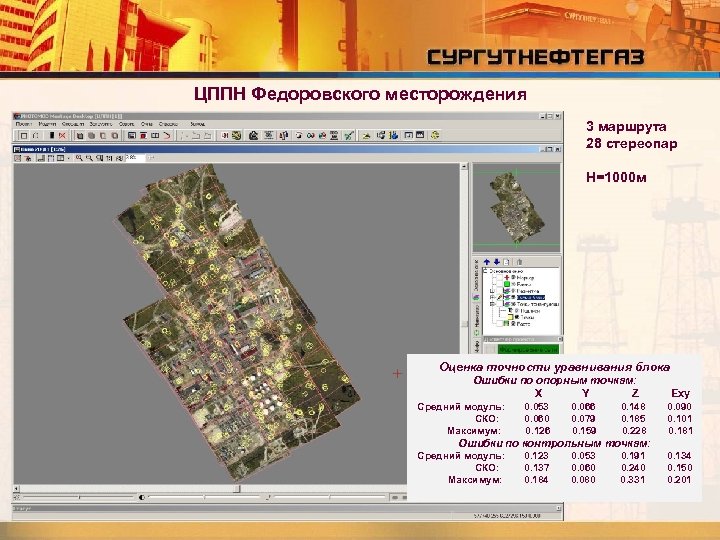Click the vertical scrollbar up arrow of map view
Viewport: 720px width, 540px height.
coord(464,166)
